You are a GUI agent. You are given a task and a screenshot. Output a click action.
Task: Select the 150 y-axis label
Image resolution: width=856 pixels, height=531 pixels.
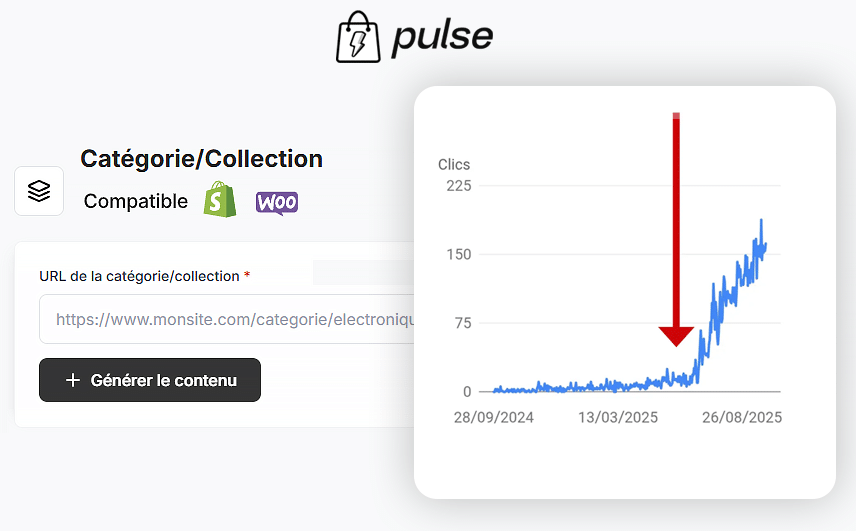459,254
